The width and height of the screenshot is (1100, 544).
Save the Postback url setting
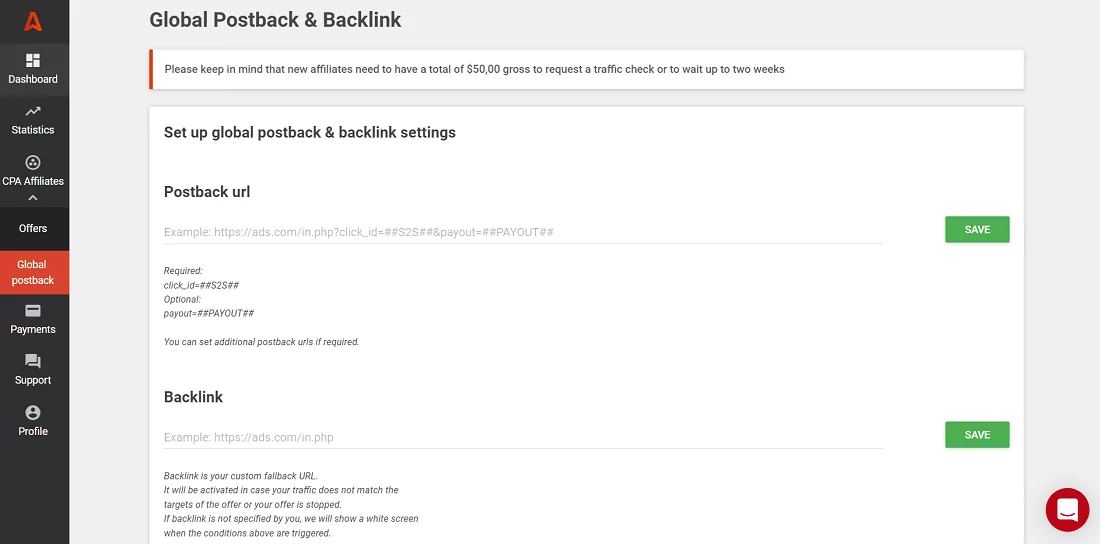point(977,229)
